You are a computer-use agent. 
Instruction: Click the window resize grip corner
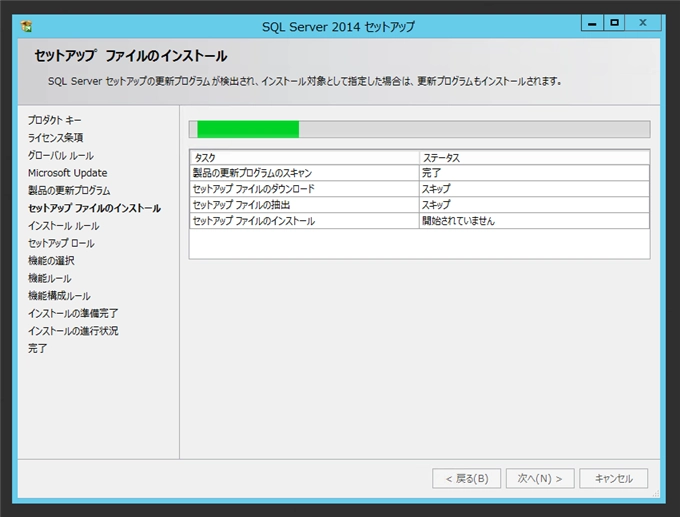pos(656,494)
